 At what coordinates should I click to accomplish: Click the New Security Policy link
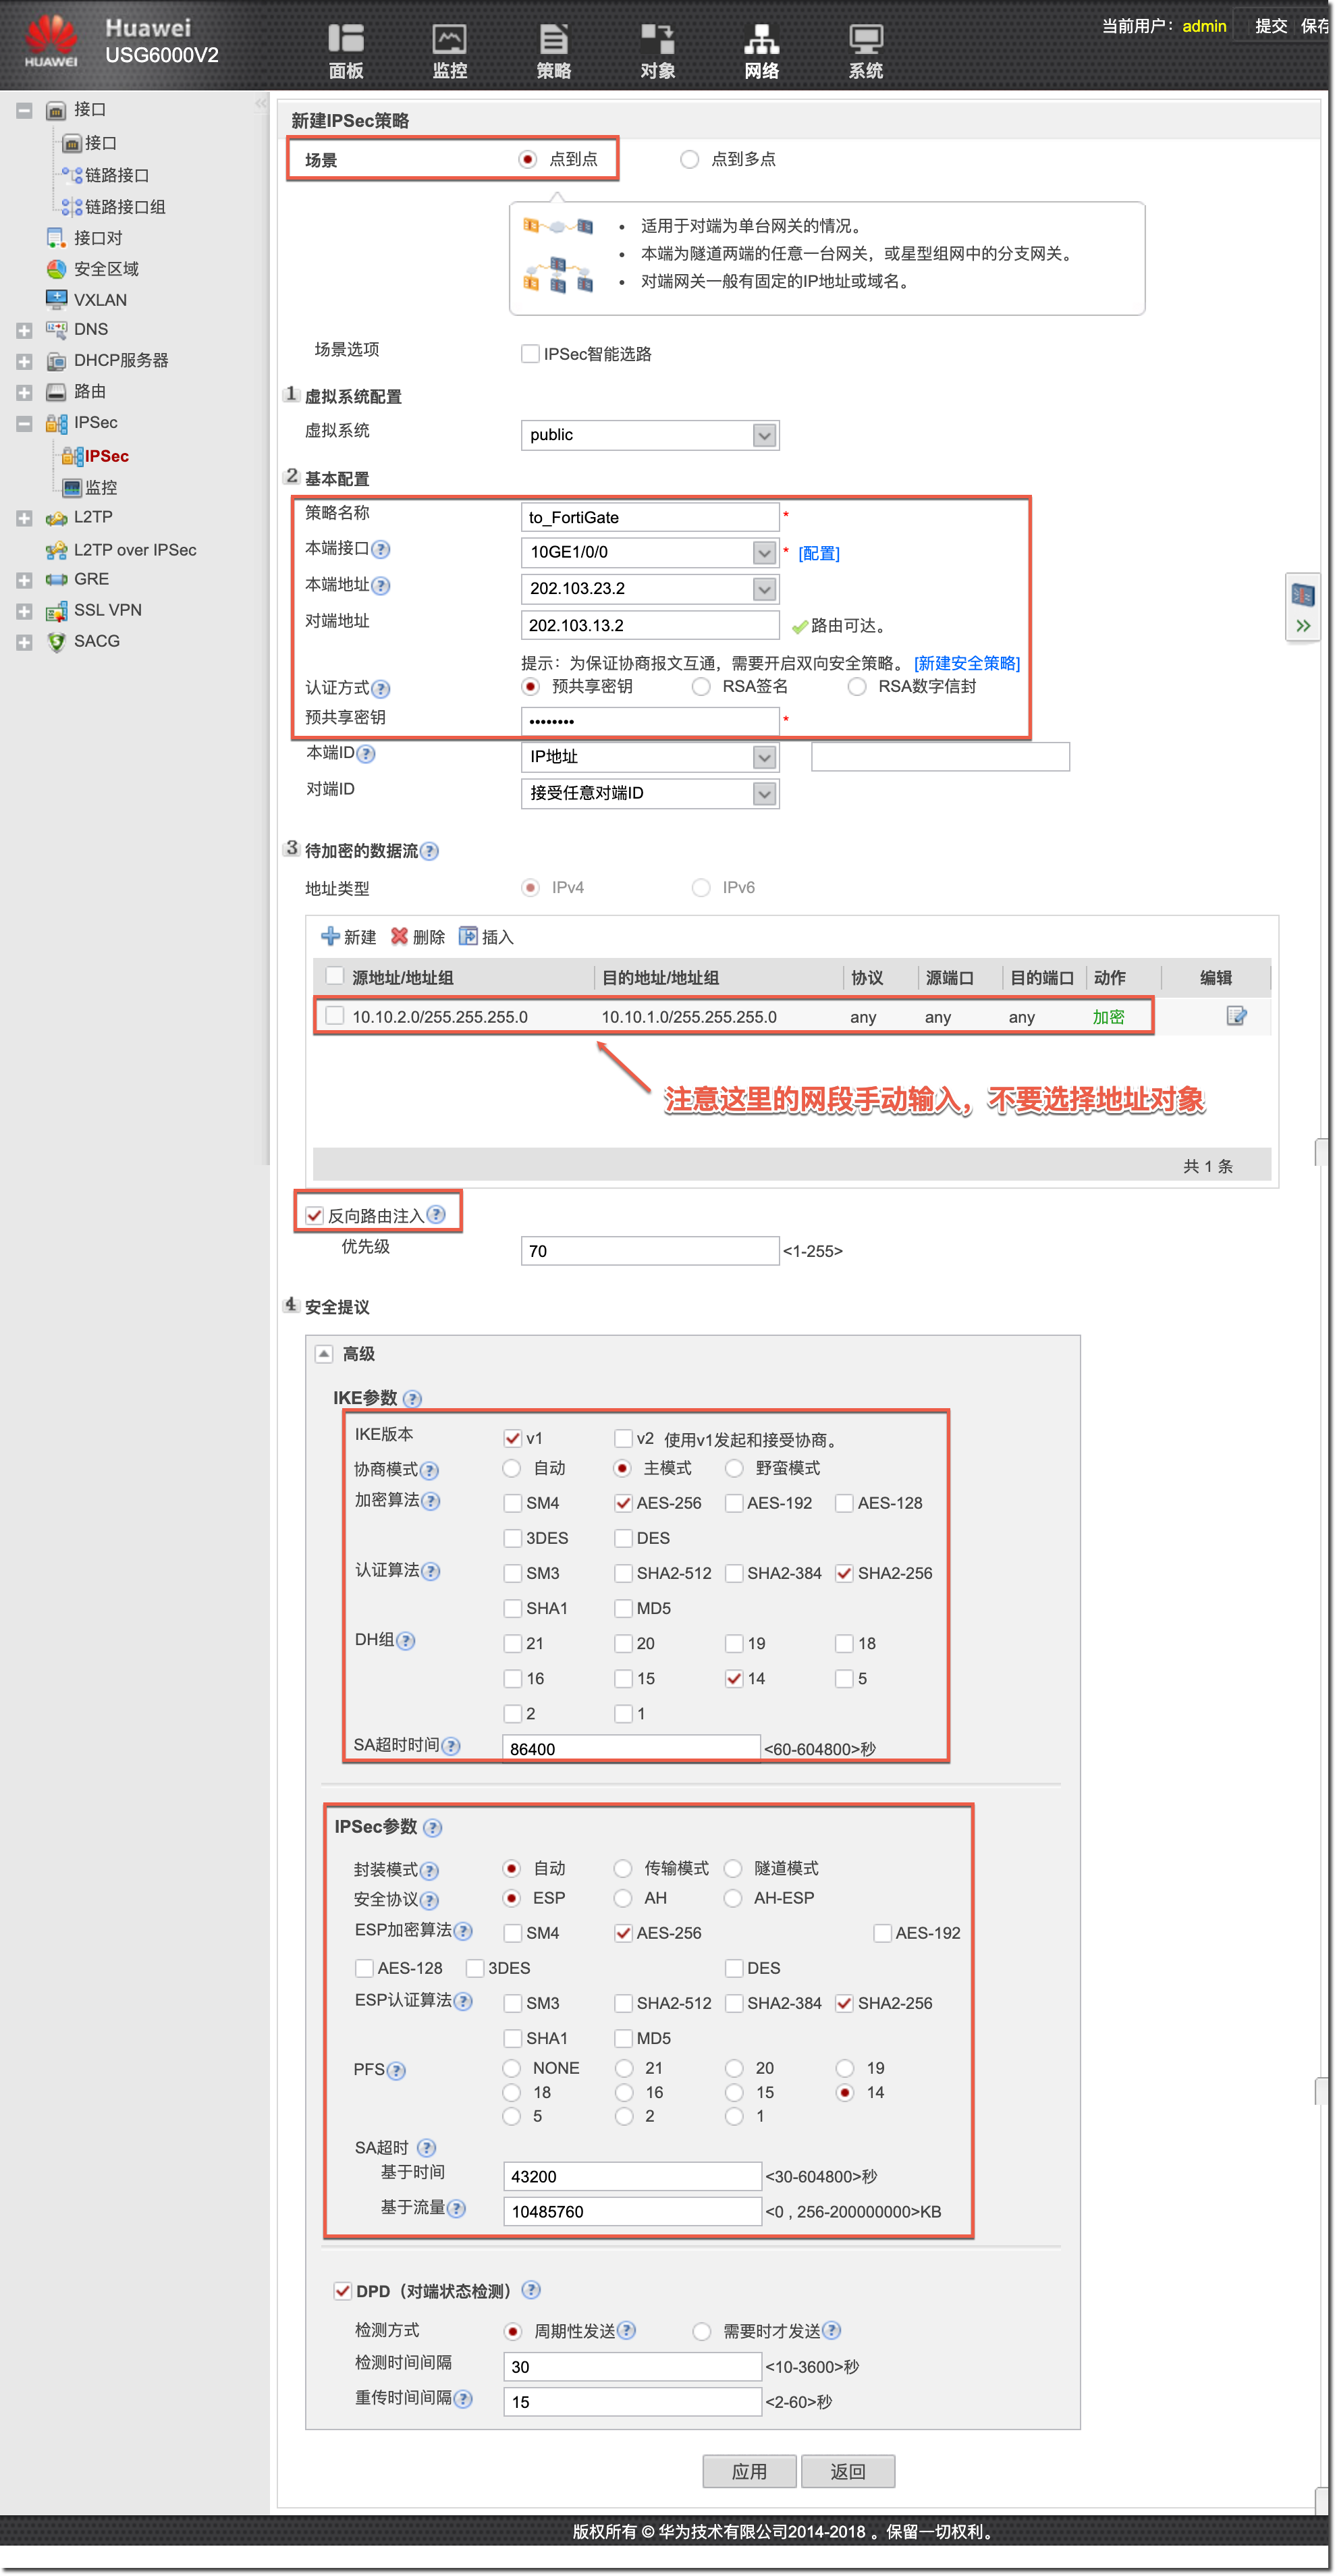[x=966, y=663]
